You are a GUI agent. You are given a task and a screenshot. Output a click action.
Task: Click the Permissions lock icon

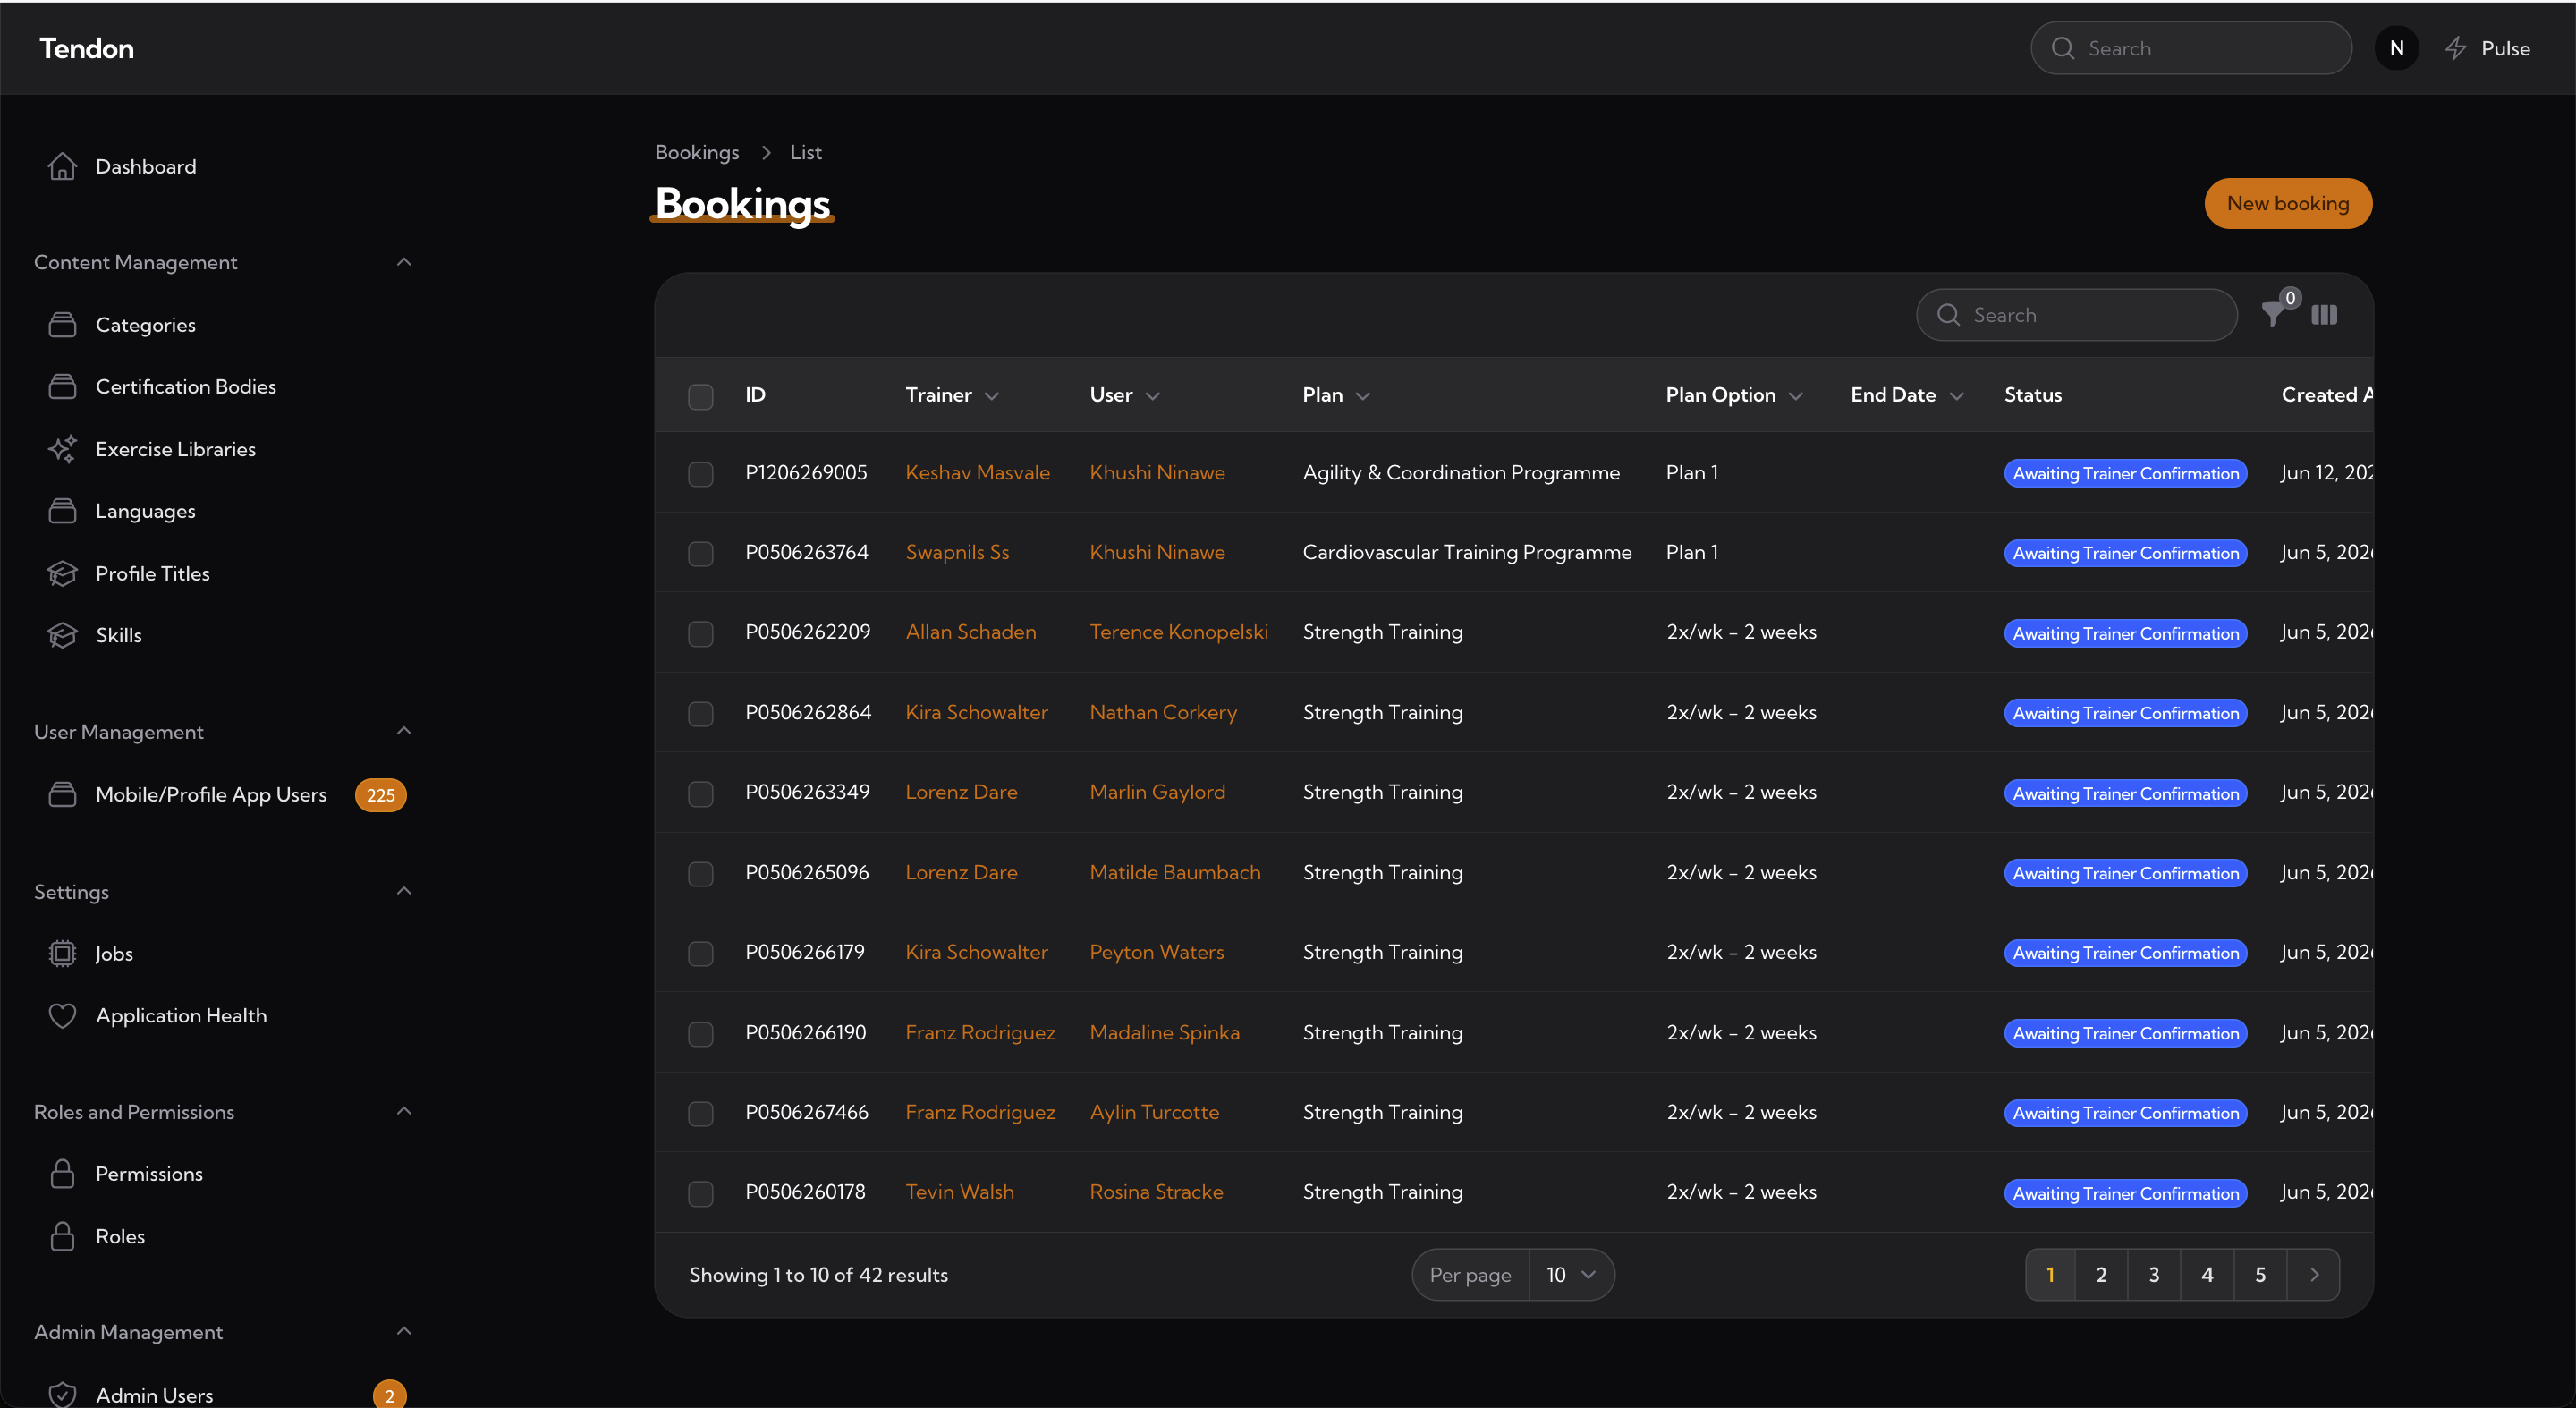click(62, 1174)
